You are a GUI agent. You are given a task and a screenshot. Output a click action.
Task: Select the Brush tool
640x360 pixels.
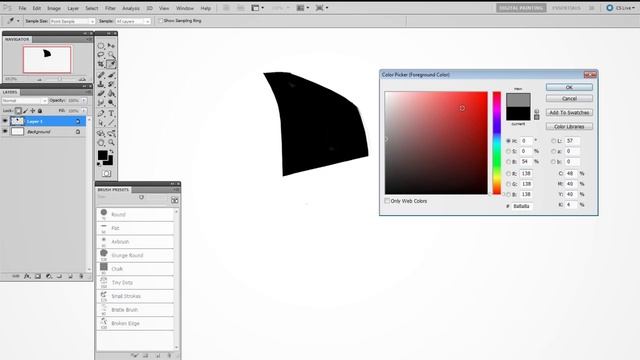click(x=111, y=75)
